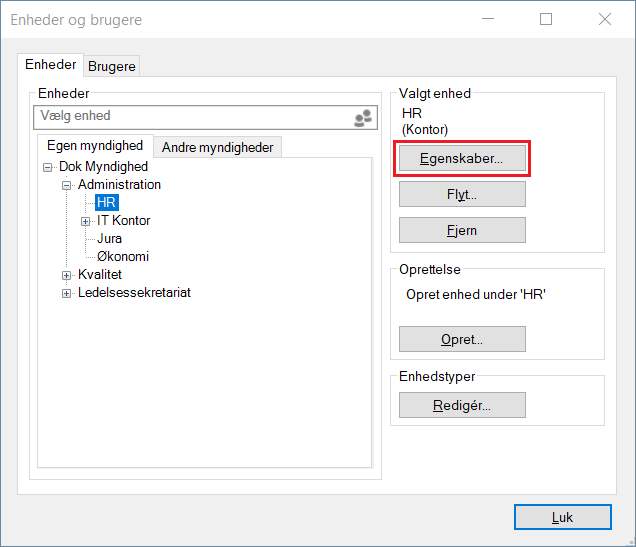Viewport: 636px width, 547px height.
Task: Click the Fjern button
Action: [x=462, y=230]
